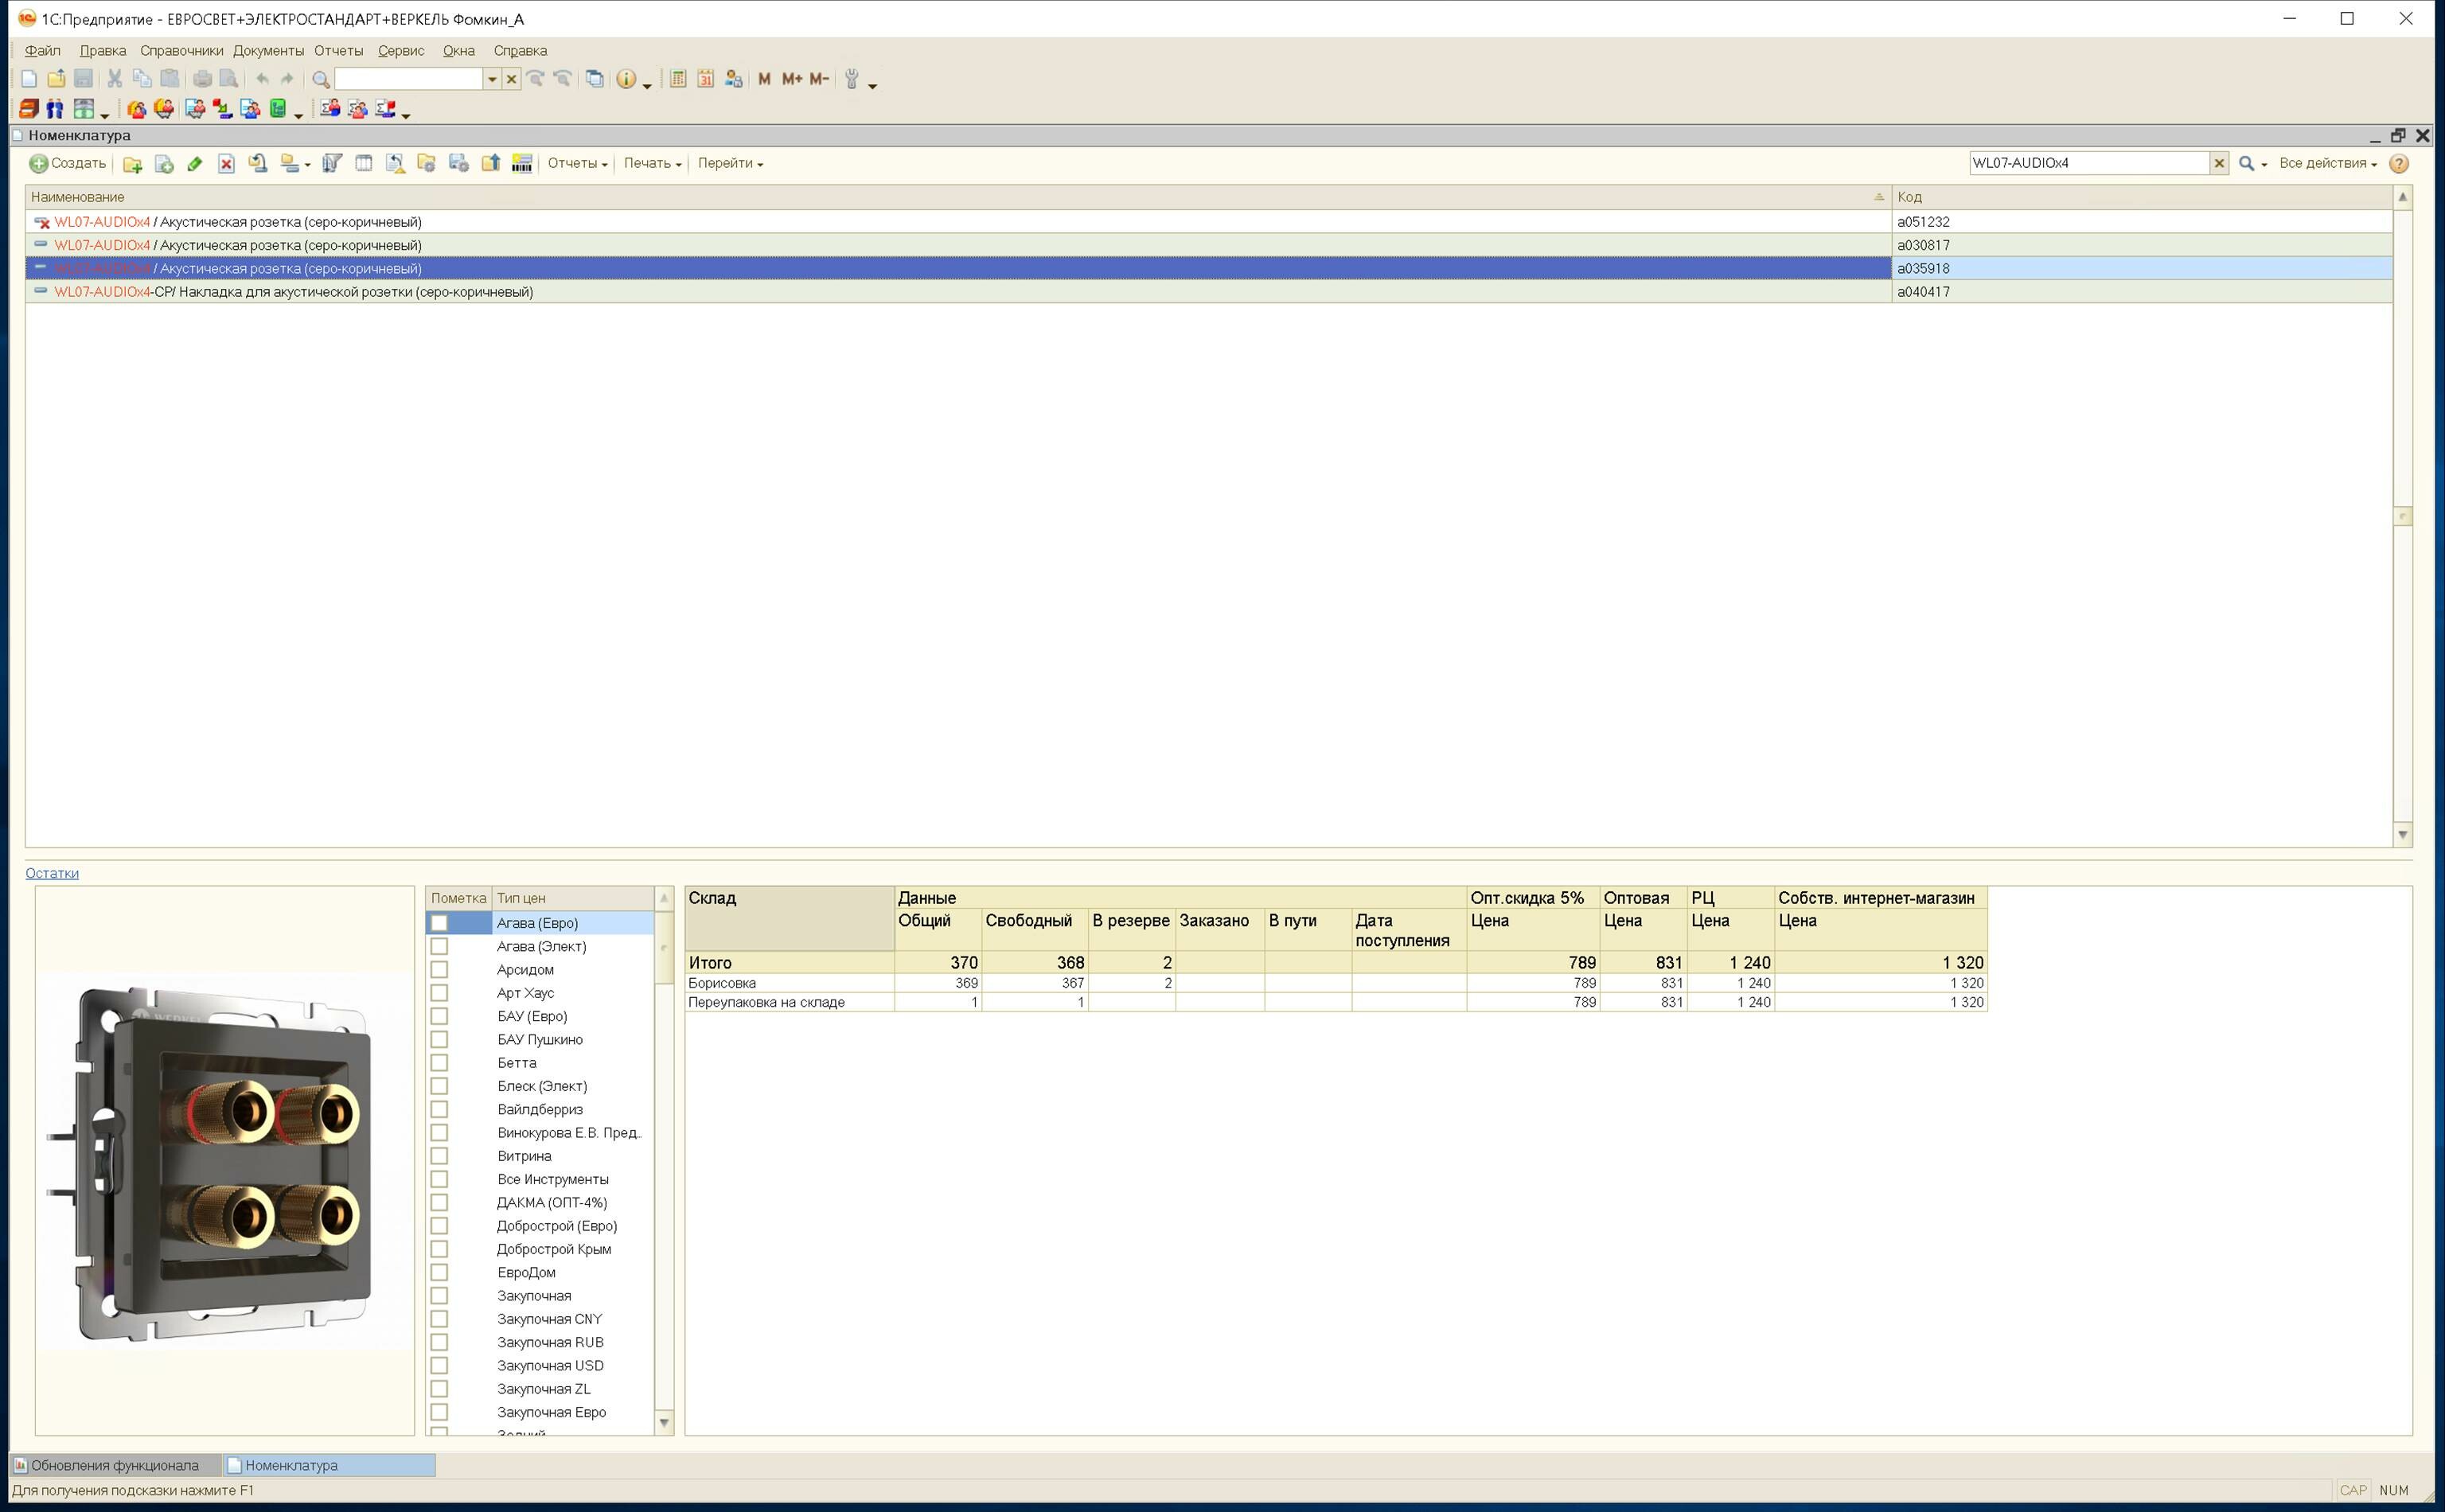Tick the Закупочная USD checkbox
This screenshot has height=1512, width=2445.
439,1366
